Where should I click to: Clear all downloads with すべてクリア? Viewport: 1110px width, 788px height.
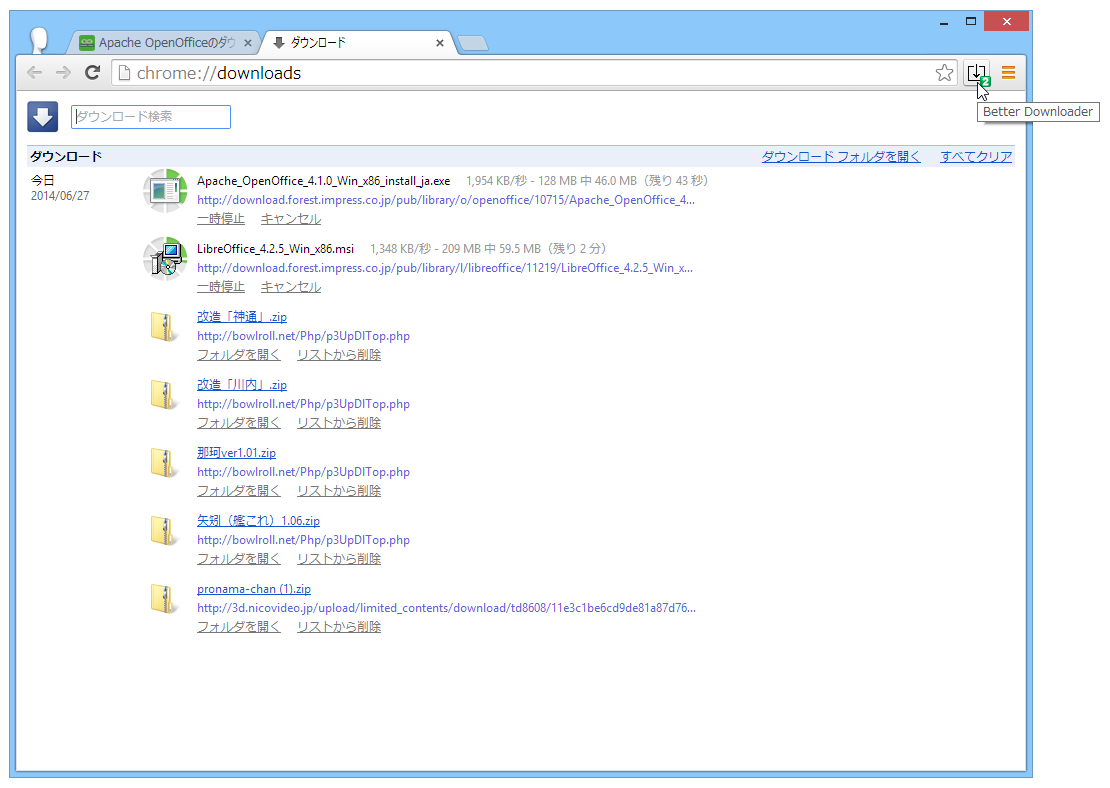(x=975, y=156)
